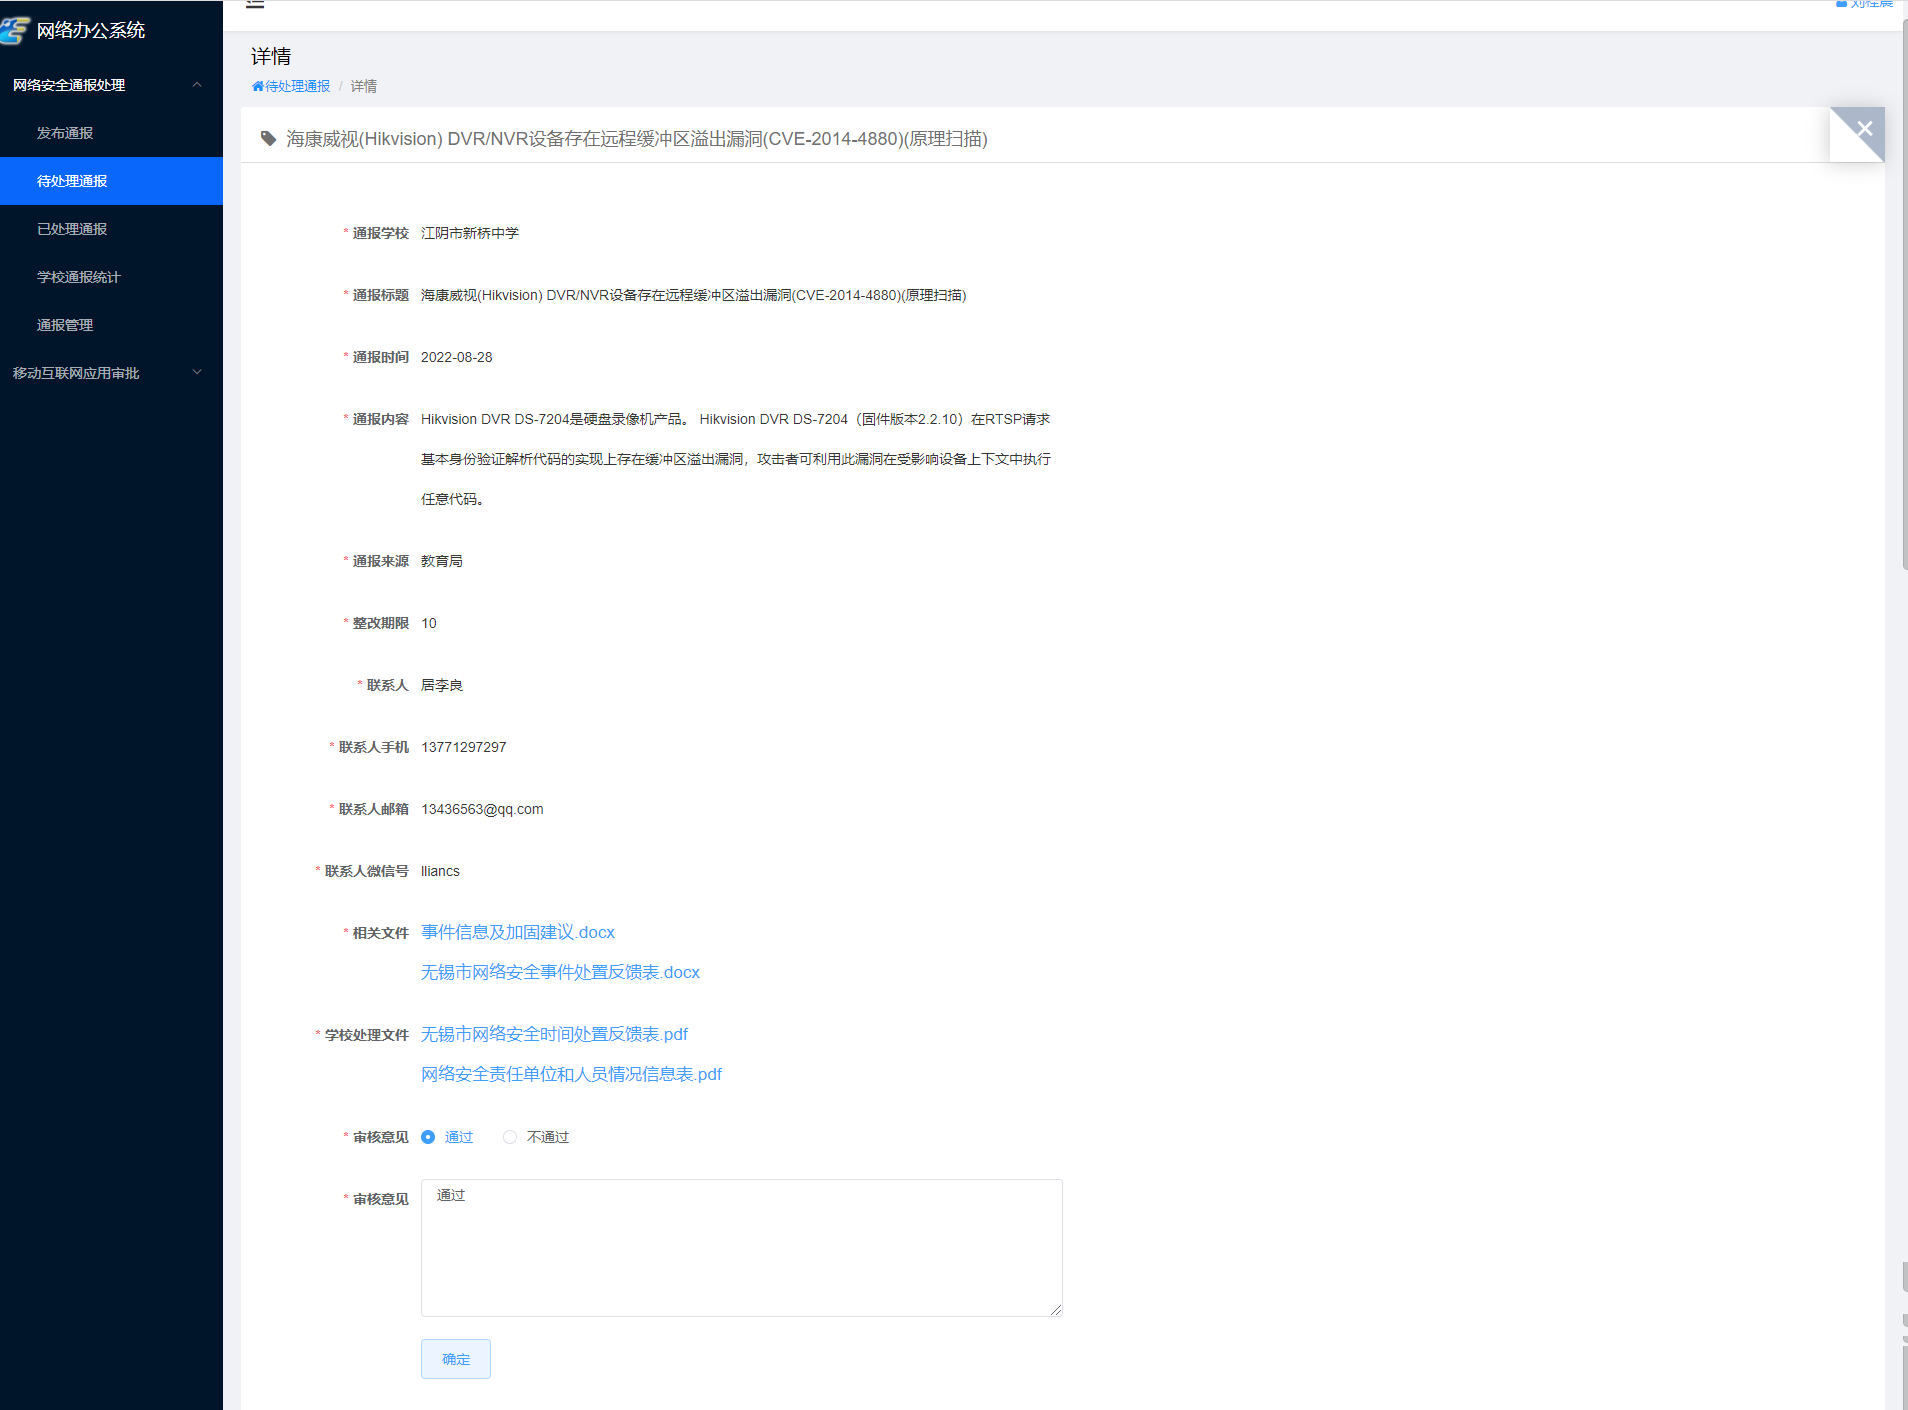Viewport: 1908px width, 1410px height.
Task: Click the phone number 13771297297
Action: pos(464,747)
